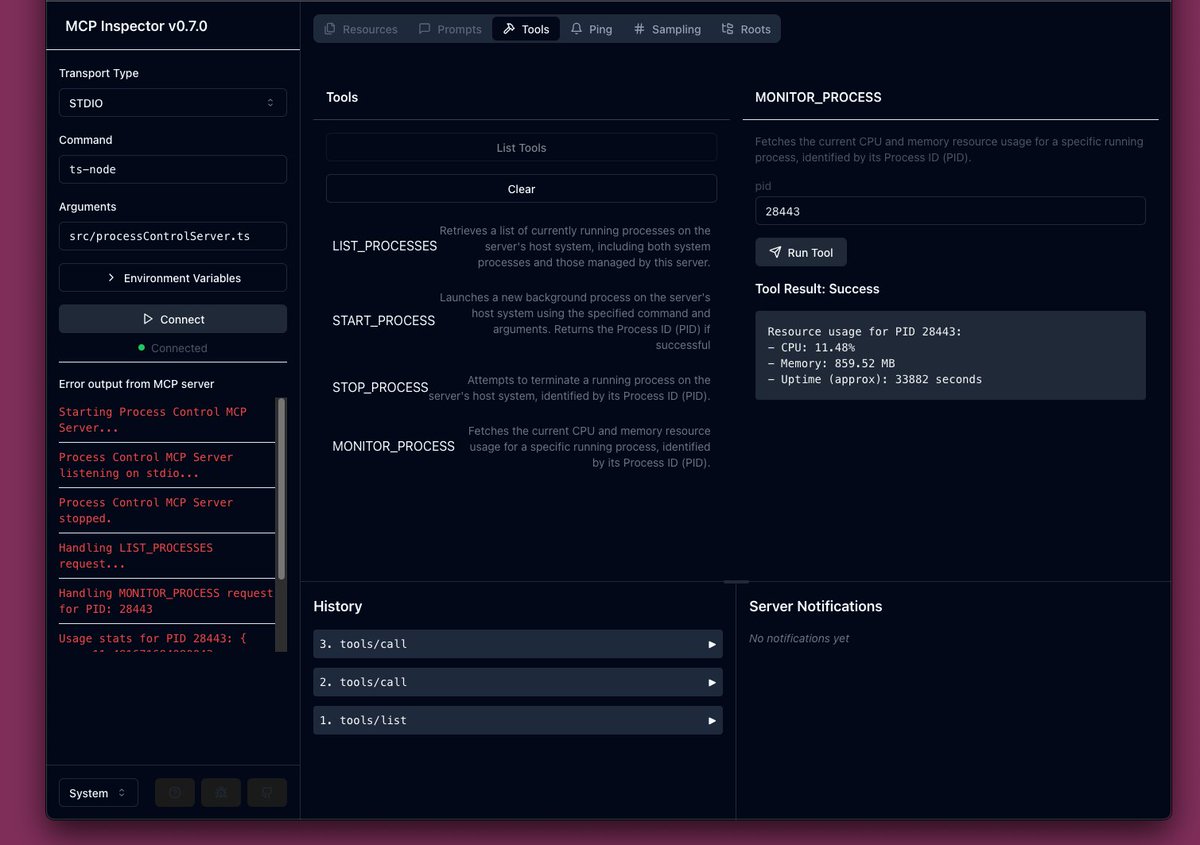
Task: Click 'Handling MONITOR_PROCESS request for PID' log entry
Action: (x=166, y=601)
